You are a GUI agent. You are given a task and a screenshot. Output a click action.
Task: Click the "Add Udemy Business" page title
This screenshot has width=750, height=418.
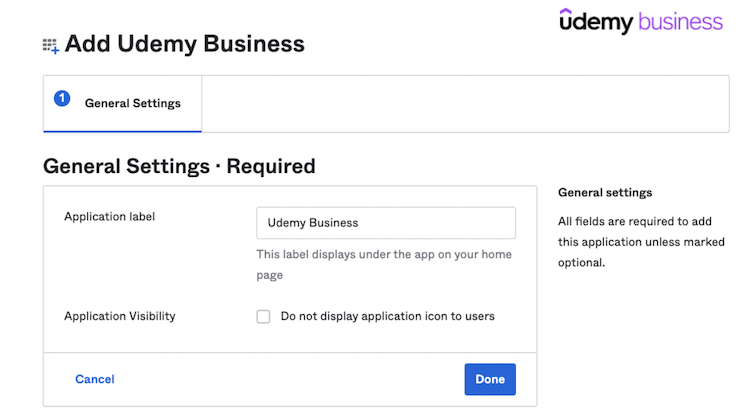pos(184,44)
